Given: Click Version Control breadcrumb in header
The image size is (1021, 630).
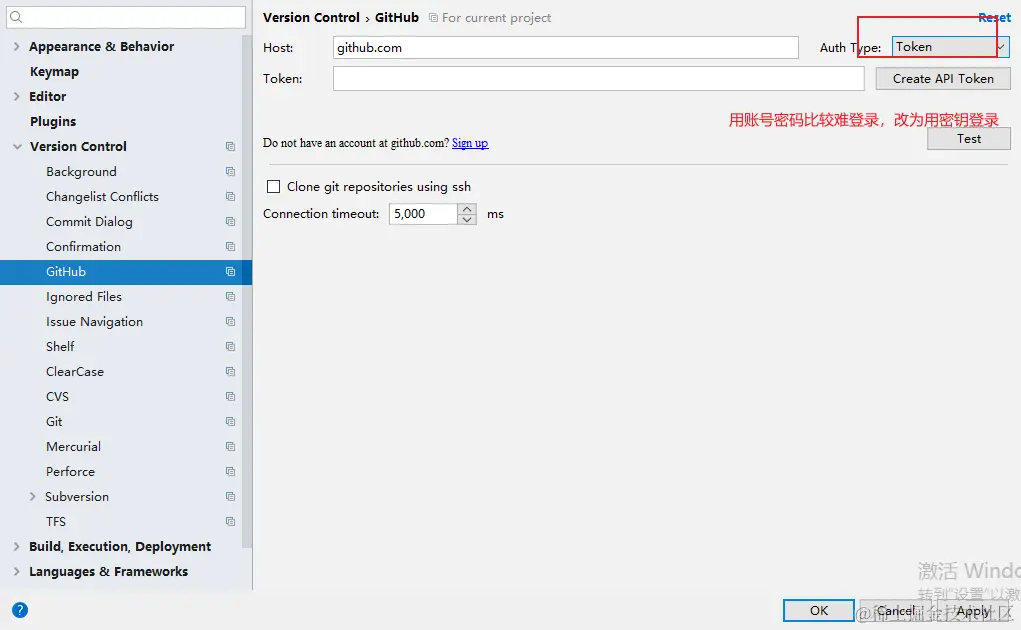Looking at the screenshot, I should tap(311, 18).
